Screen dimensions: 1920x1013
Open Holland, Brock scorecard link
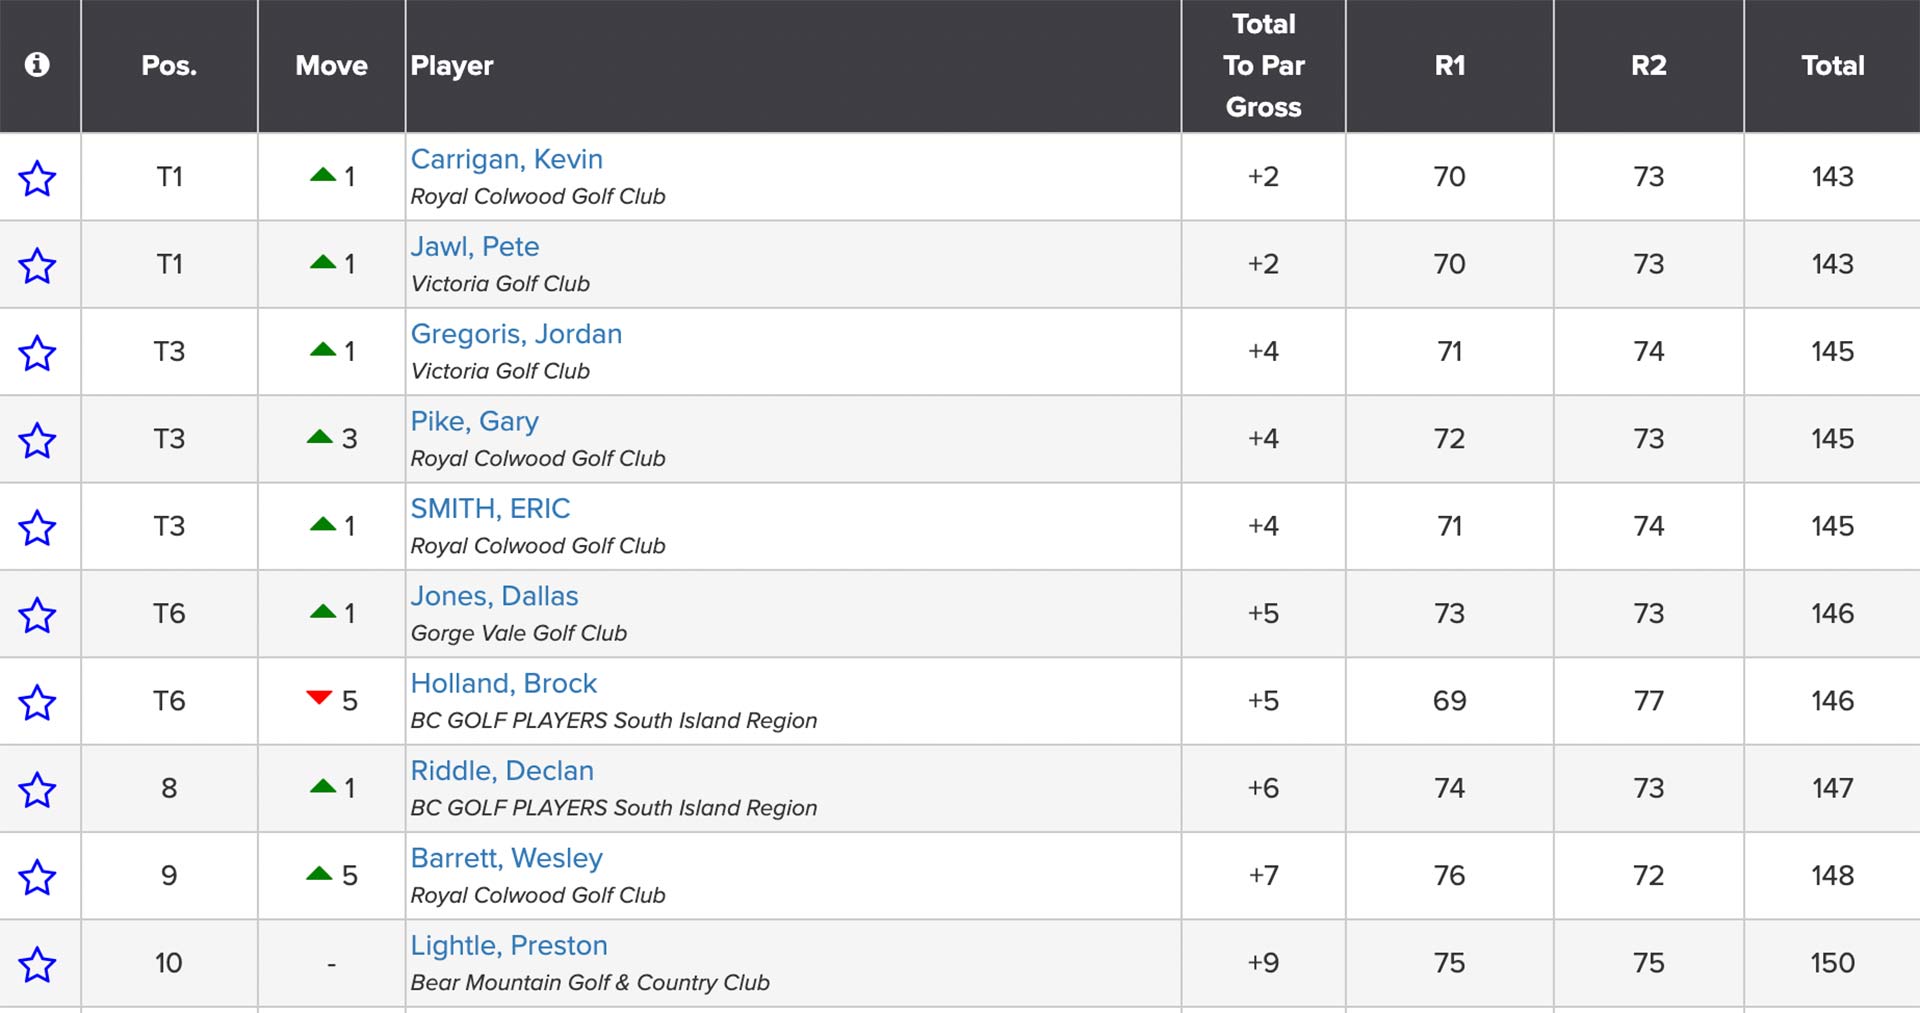(504, 683)
